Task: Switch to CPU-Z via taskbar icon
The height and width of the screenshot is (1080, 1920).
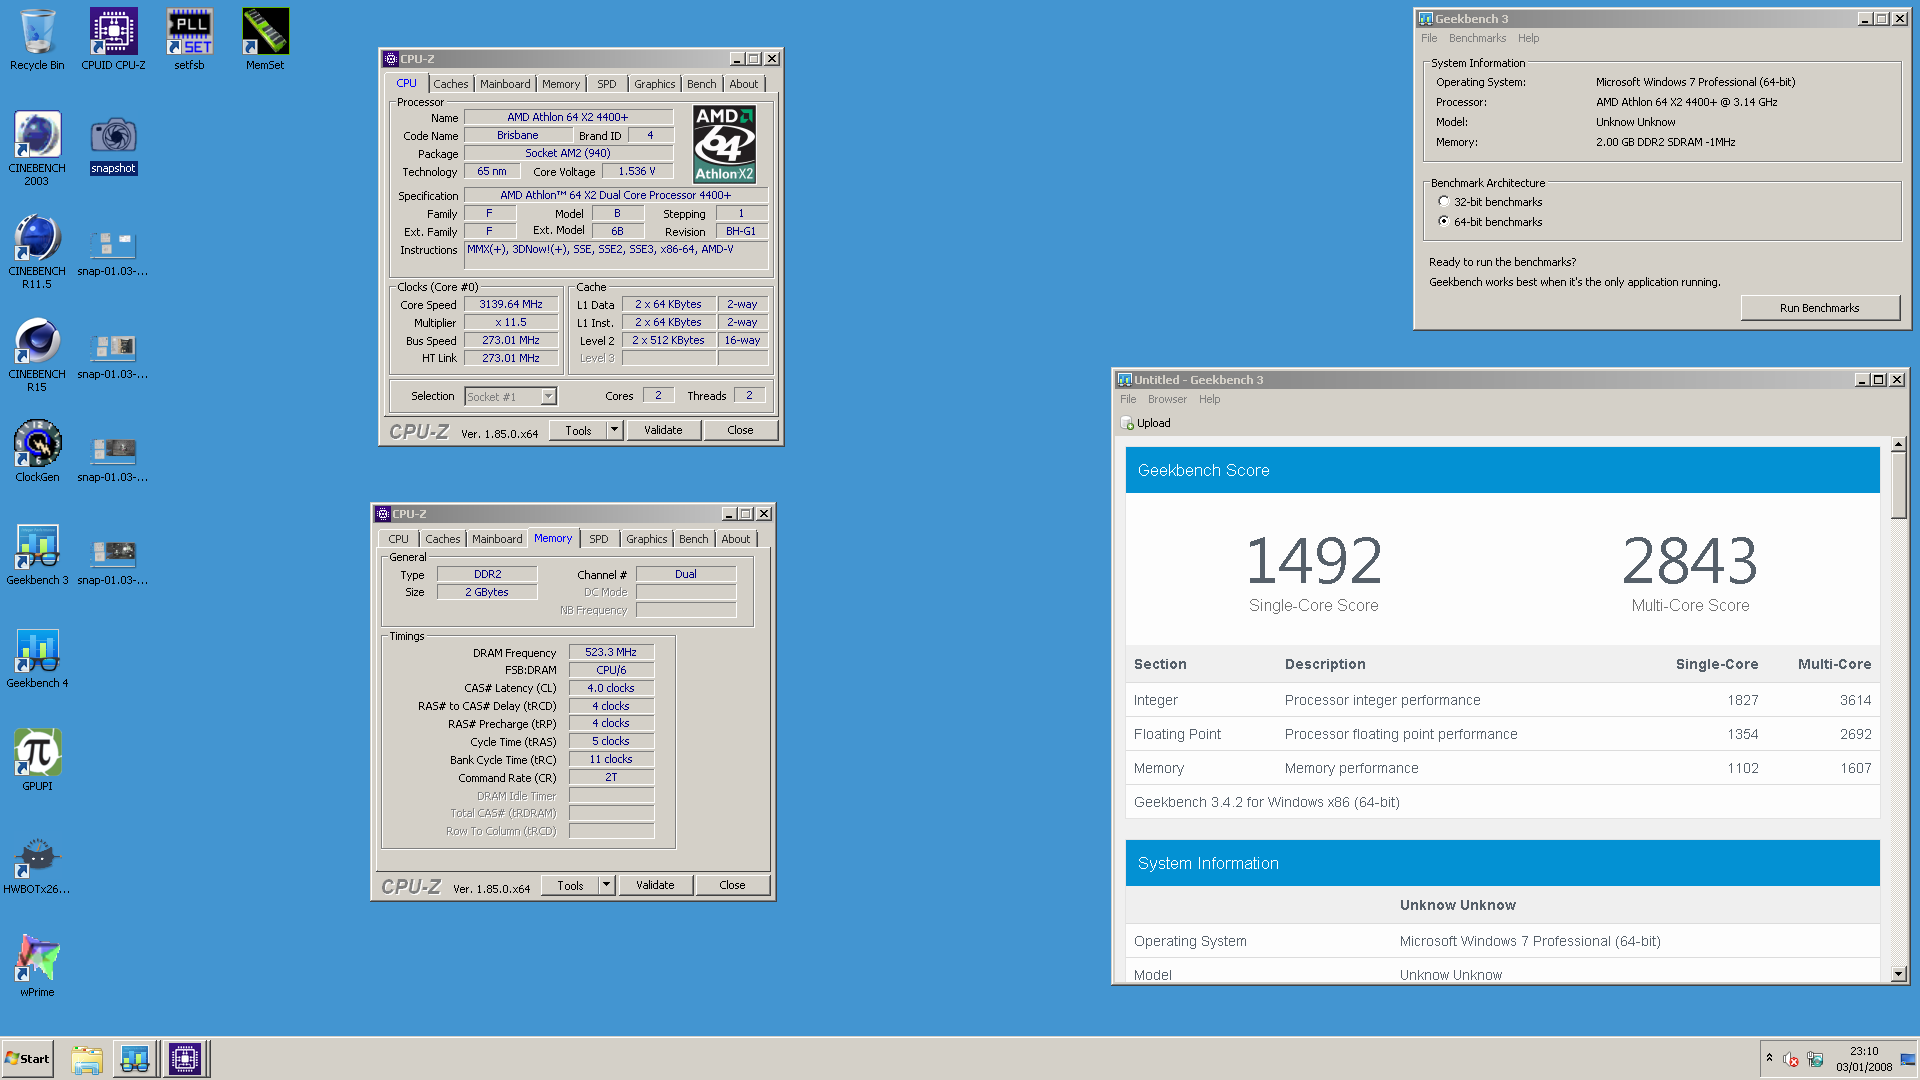Action: point(185,1059)
